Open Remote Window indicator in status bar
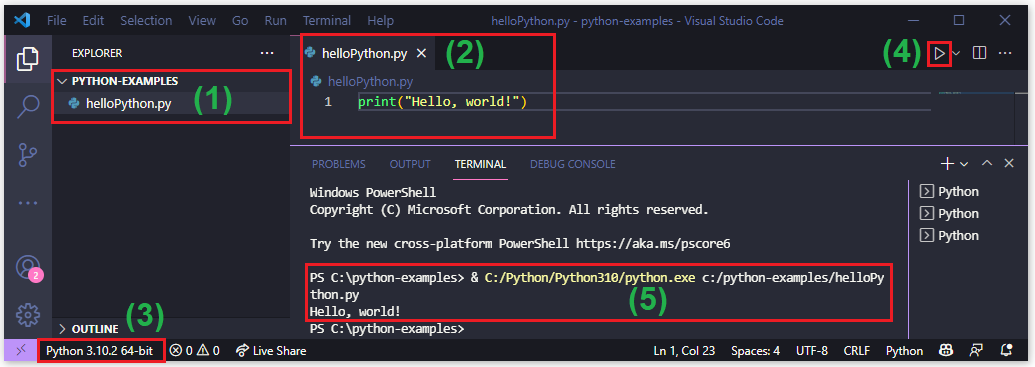The image size is (1035, 367). pyautogui.click(x=21, y=350)
